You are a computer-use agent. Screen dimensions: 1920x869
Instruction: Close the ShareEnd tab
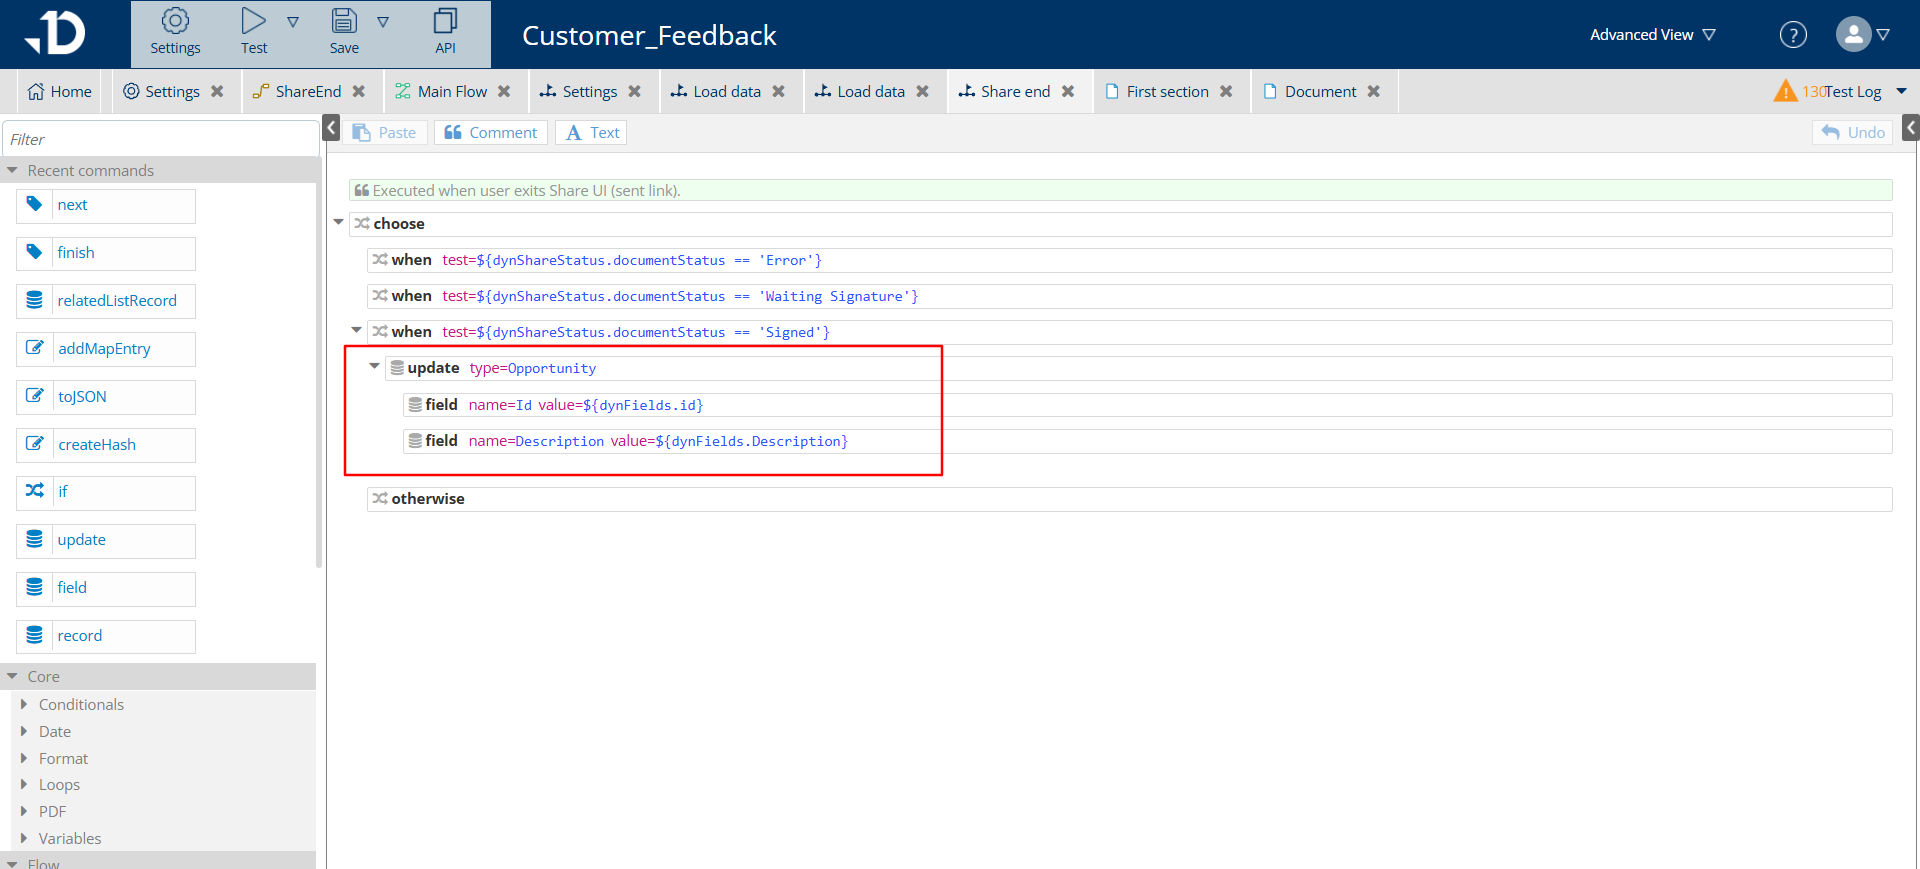pos(359,91)
